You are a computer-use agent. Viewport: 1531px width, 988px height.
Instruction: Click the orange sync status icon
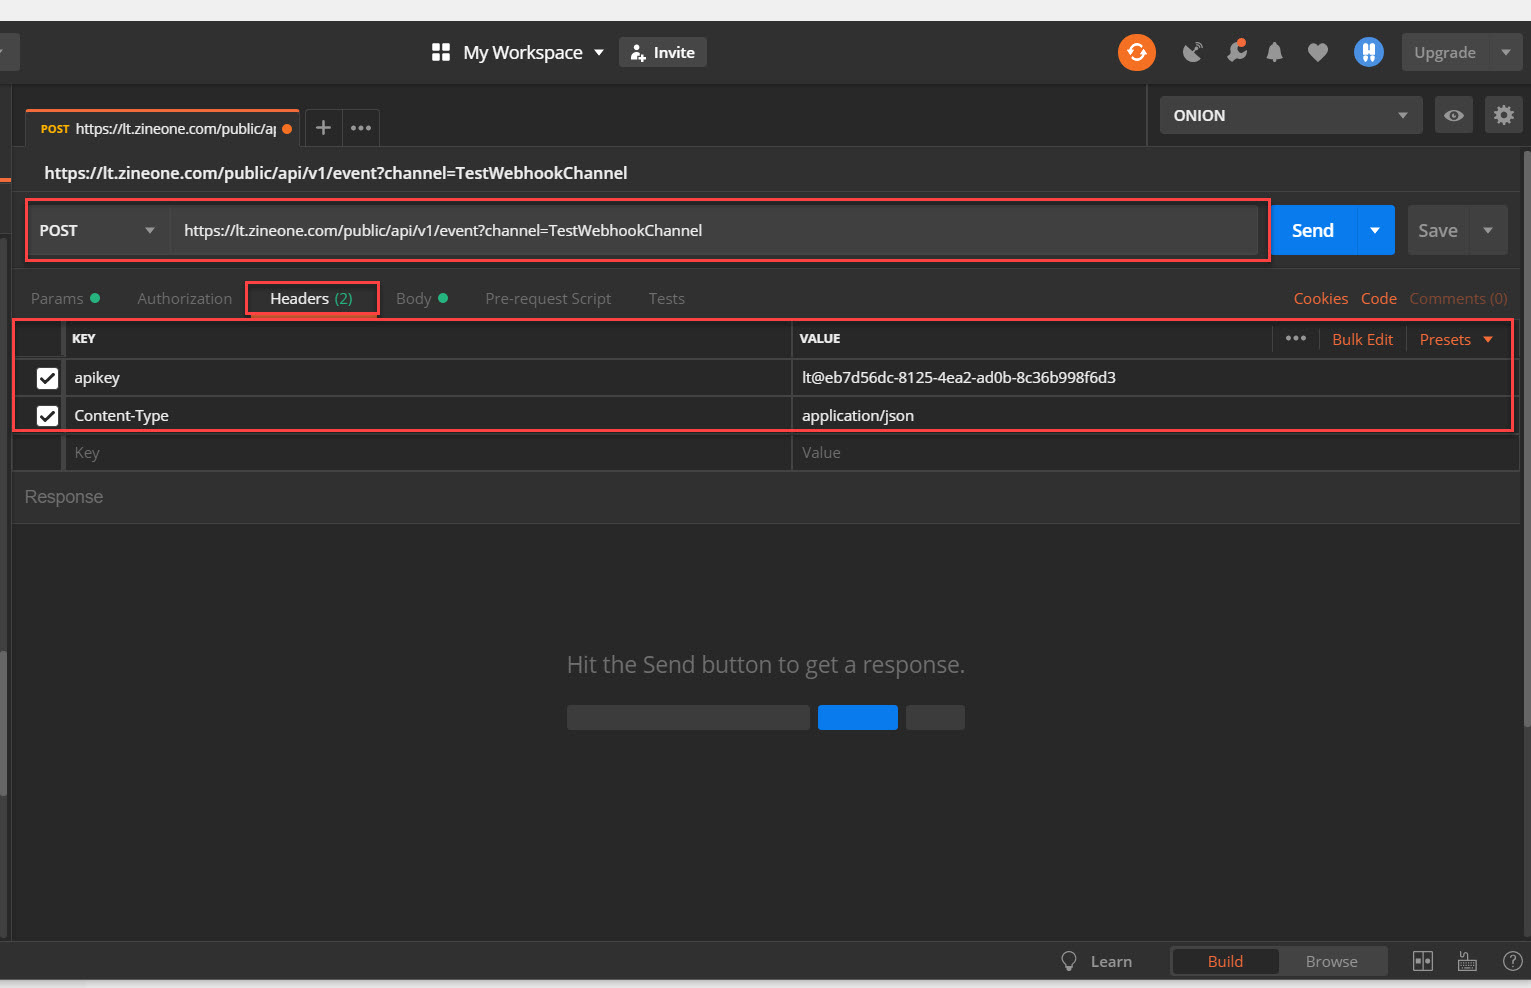point(1136,52)
